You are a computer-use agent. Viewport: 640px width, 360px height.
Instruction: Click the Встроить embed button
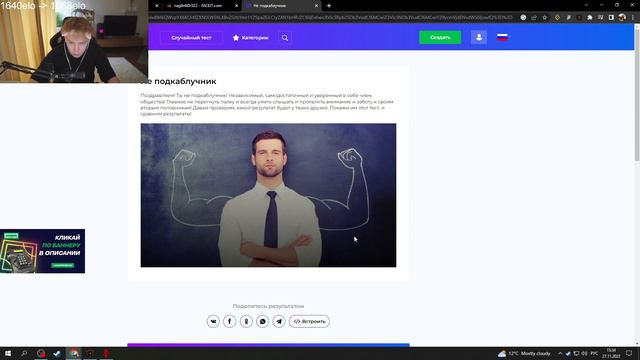[309, 321]
